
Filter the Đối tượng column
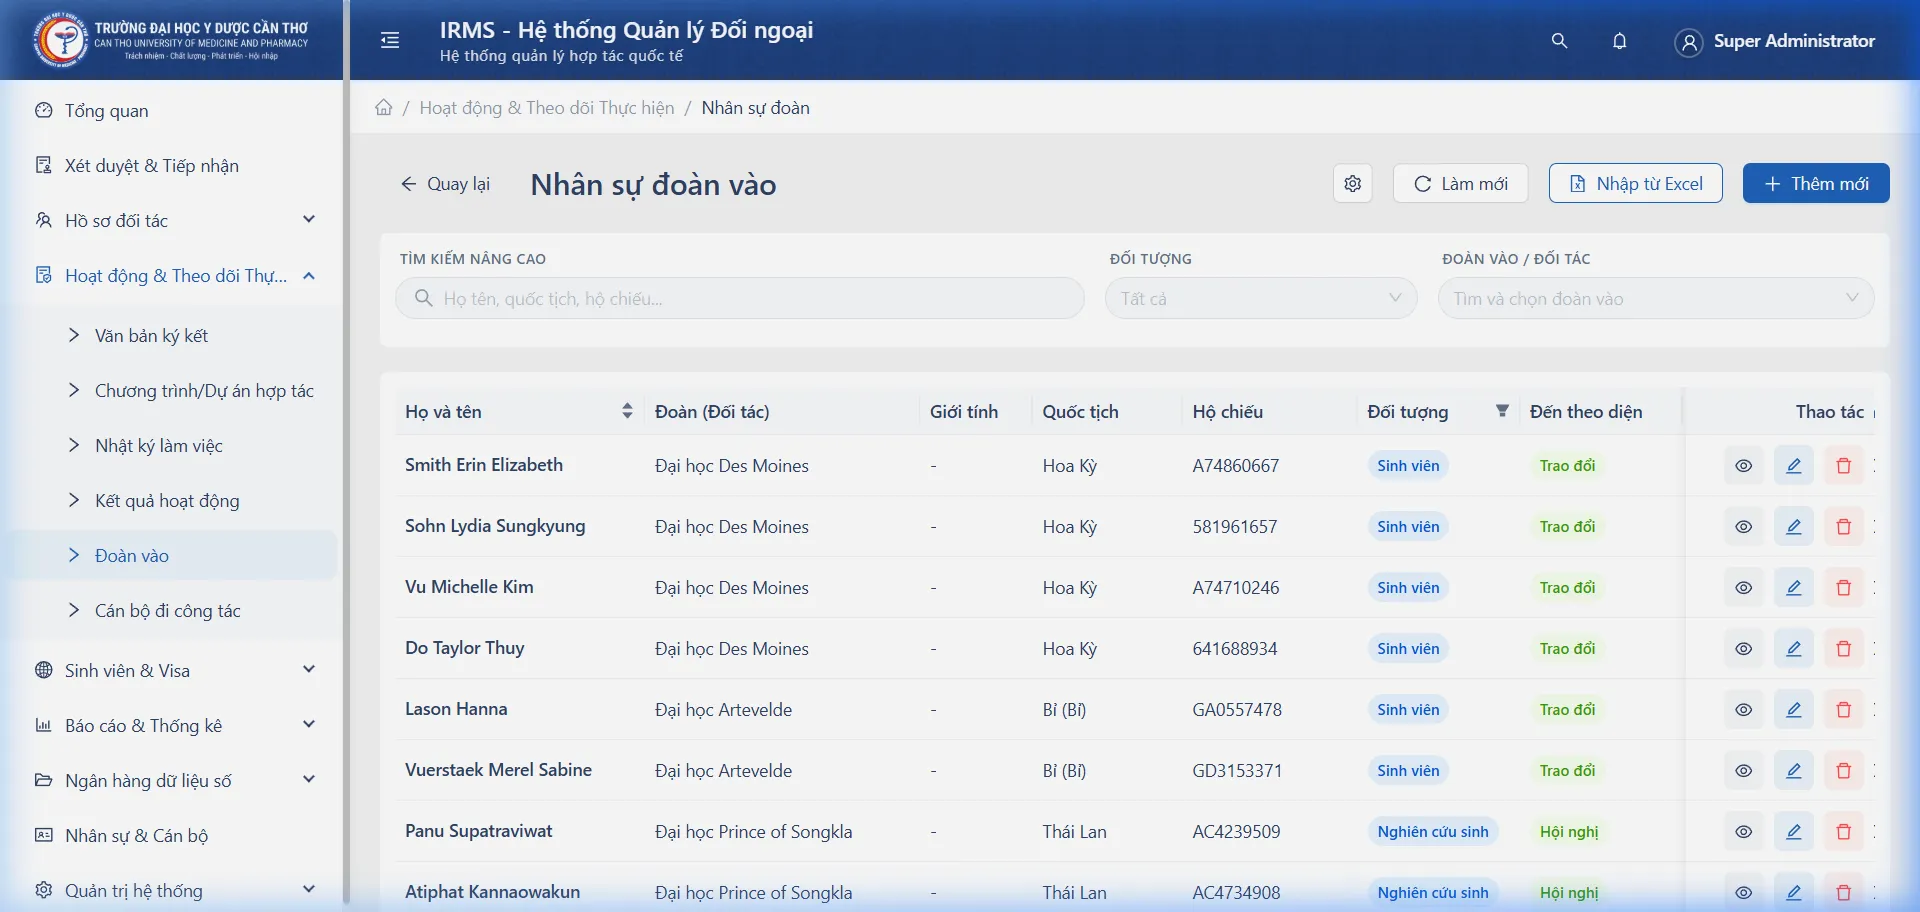[1501, 411]
